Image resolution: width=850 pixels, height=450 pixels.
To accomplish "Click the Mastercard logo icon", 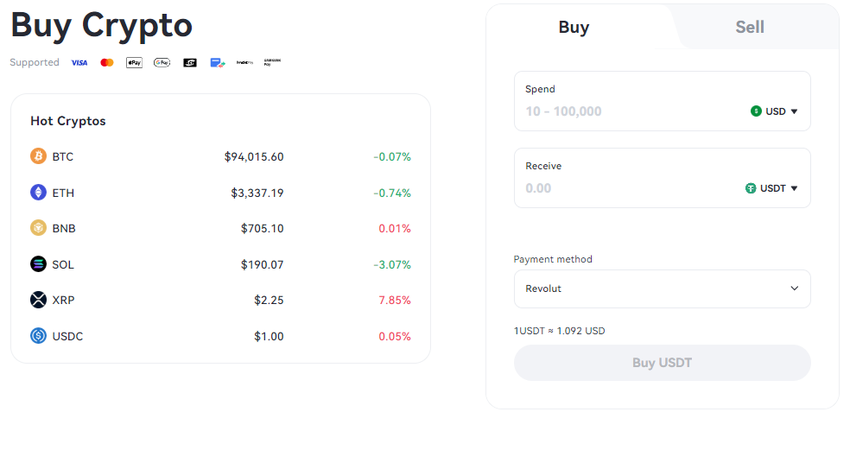I will (x=107, y=63).
